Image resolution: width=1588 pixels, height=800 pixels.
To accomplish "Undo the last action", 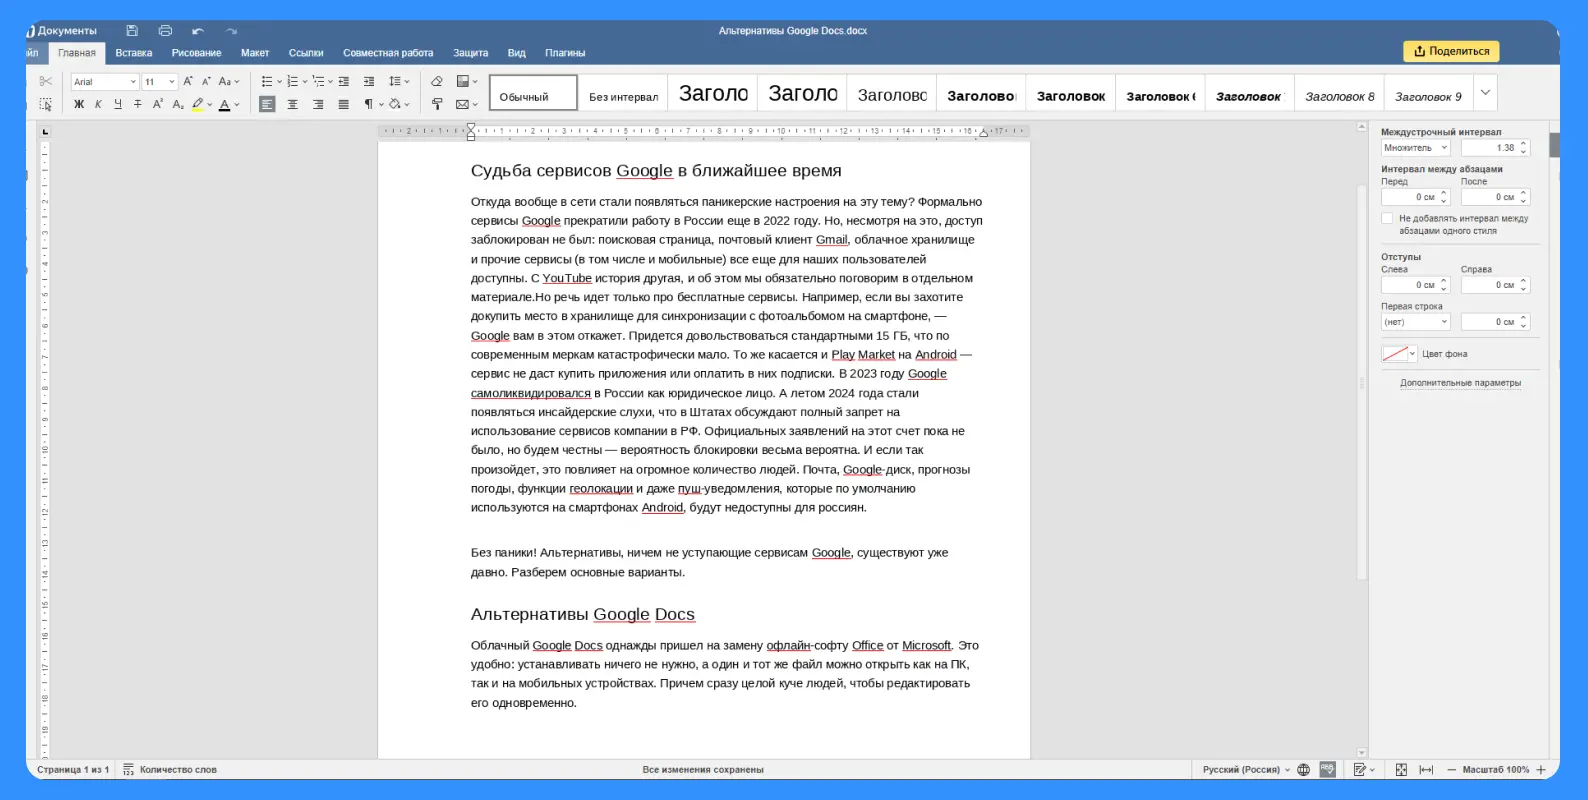I will tap(198, 31).
